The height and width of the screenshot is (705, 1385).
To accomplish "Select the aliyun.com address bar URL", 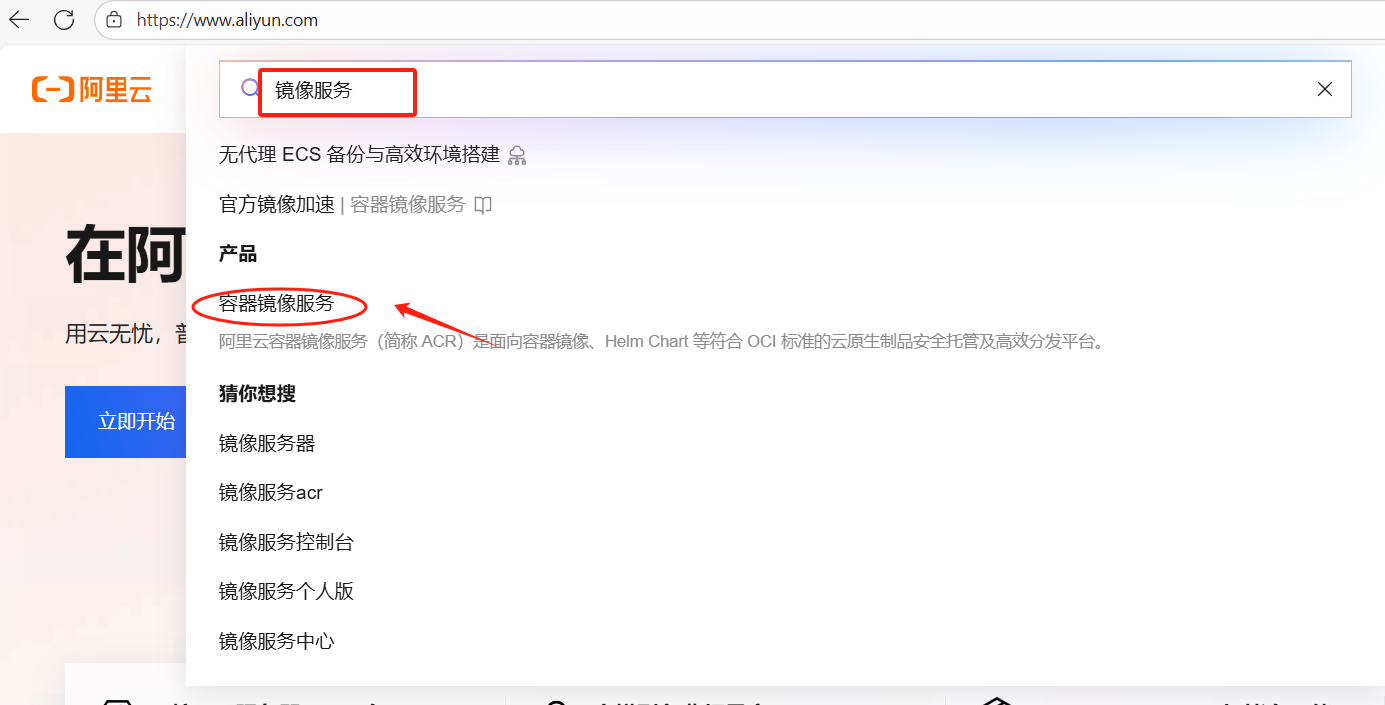I will 227,20.
